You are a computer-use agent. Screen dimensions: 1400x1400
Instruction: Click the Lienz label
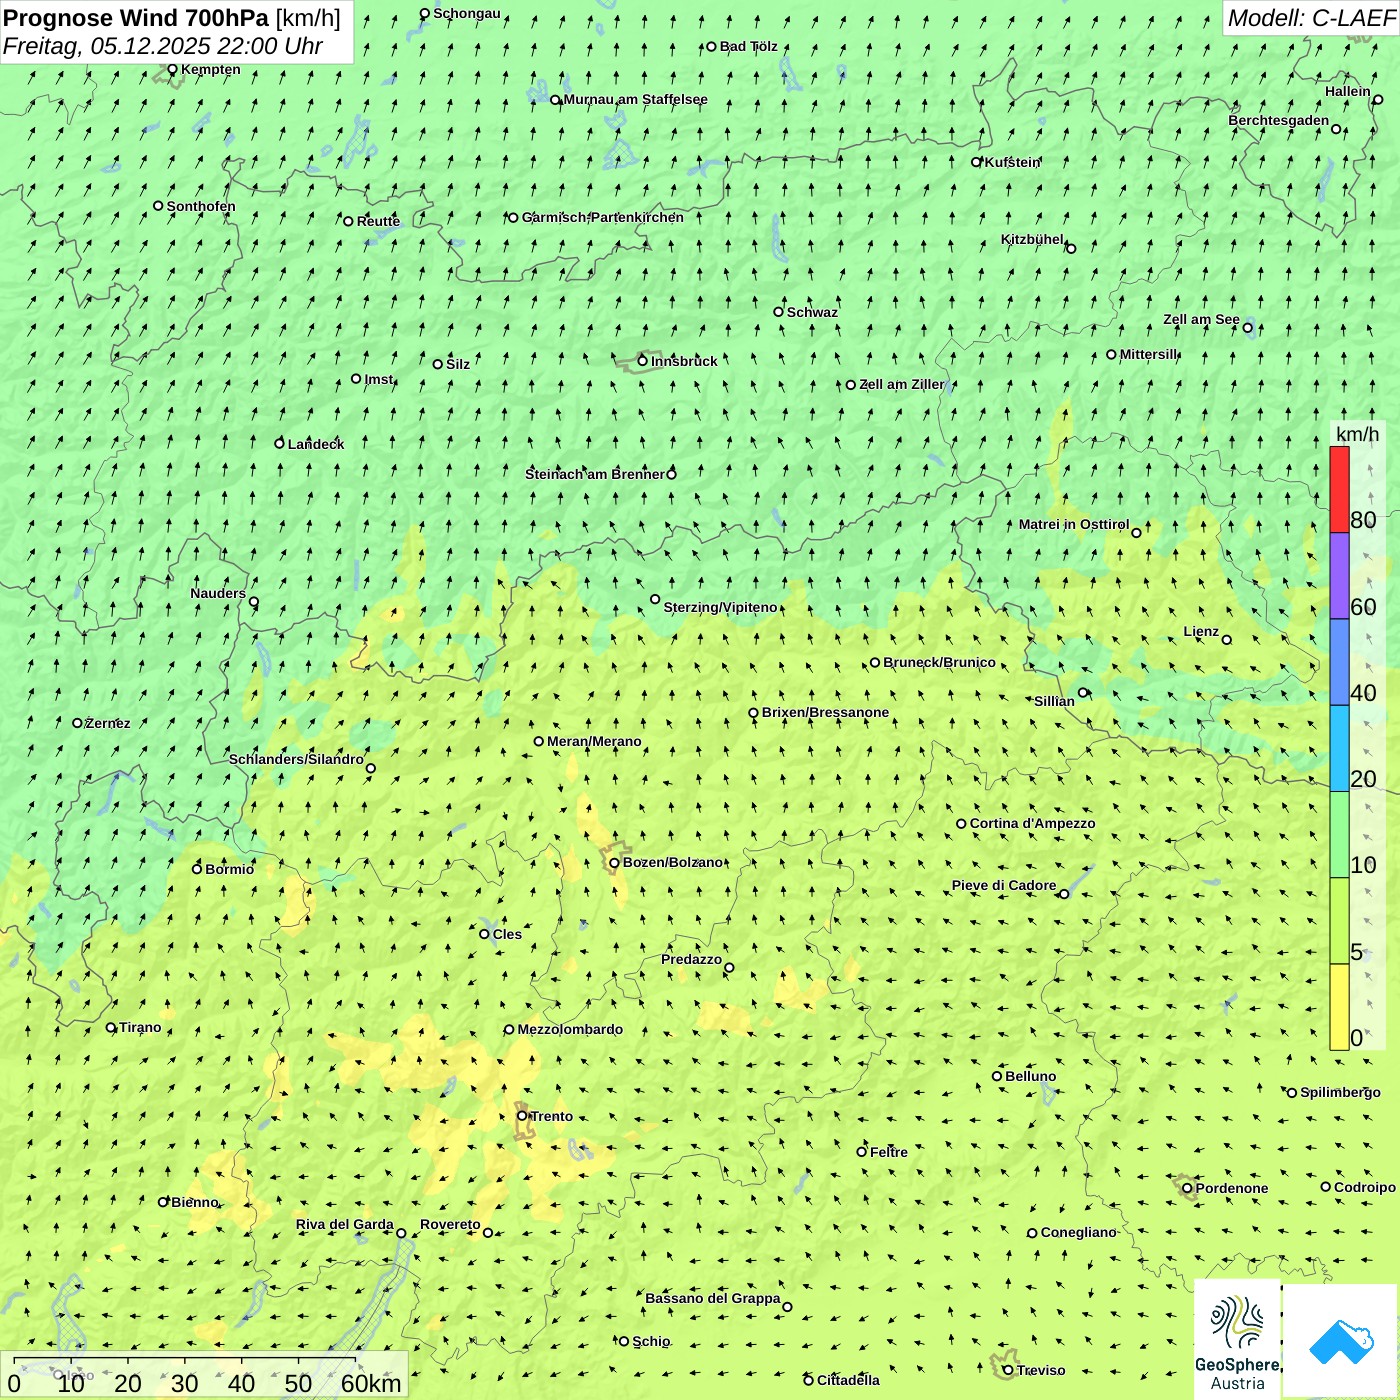pyautogui.click(x=1201, y=631)
